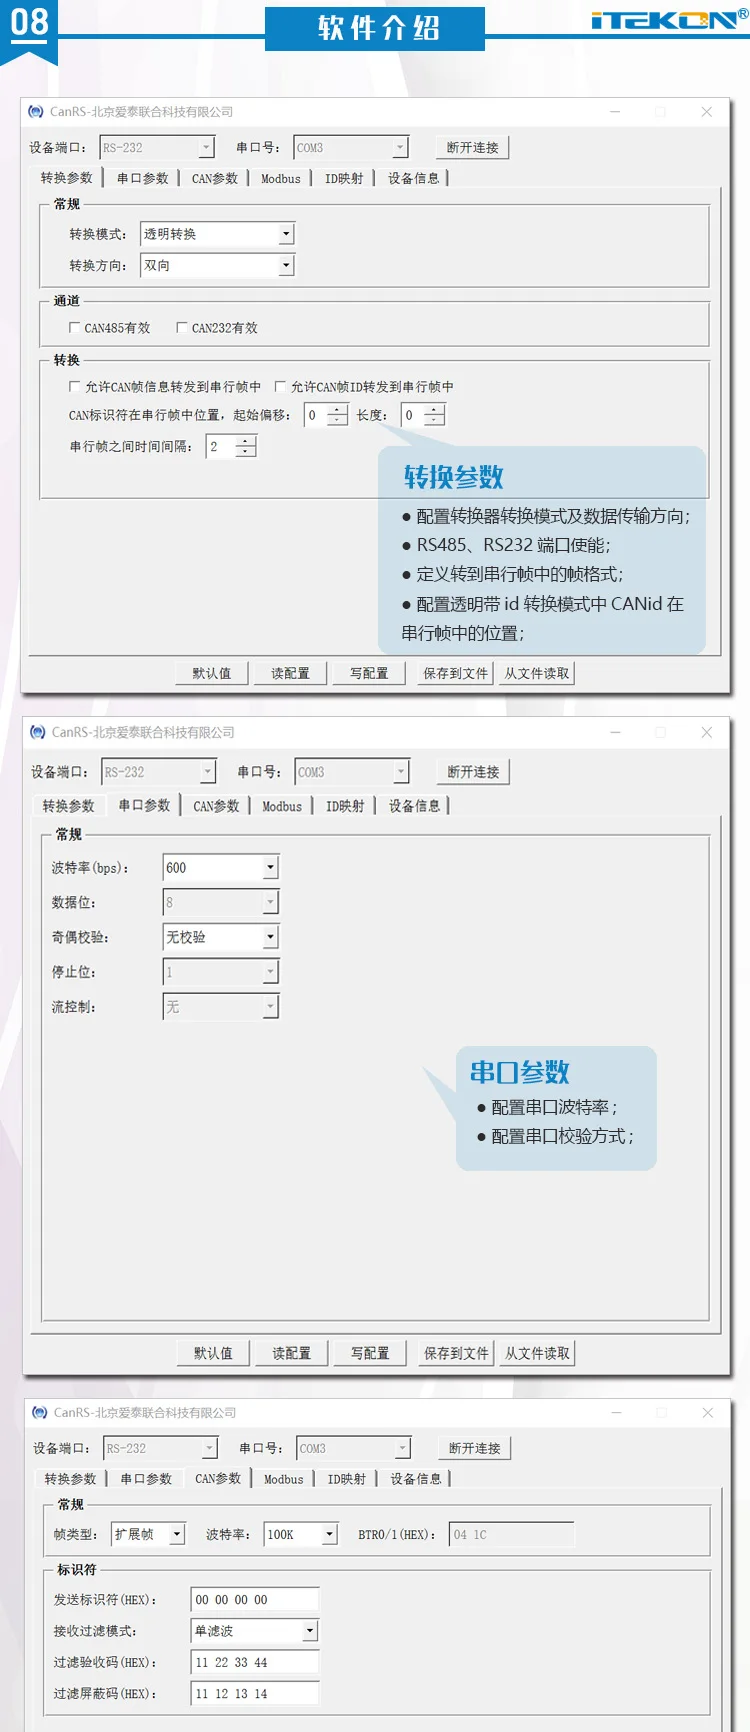Select 设备信息 tab in third window

[x=416, y=1479]
